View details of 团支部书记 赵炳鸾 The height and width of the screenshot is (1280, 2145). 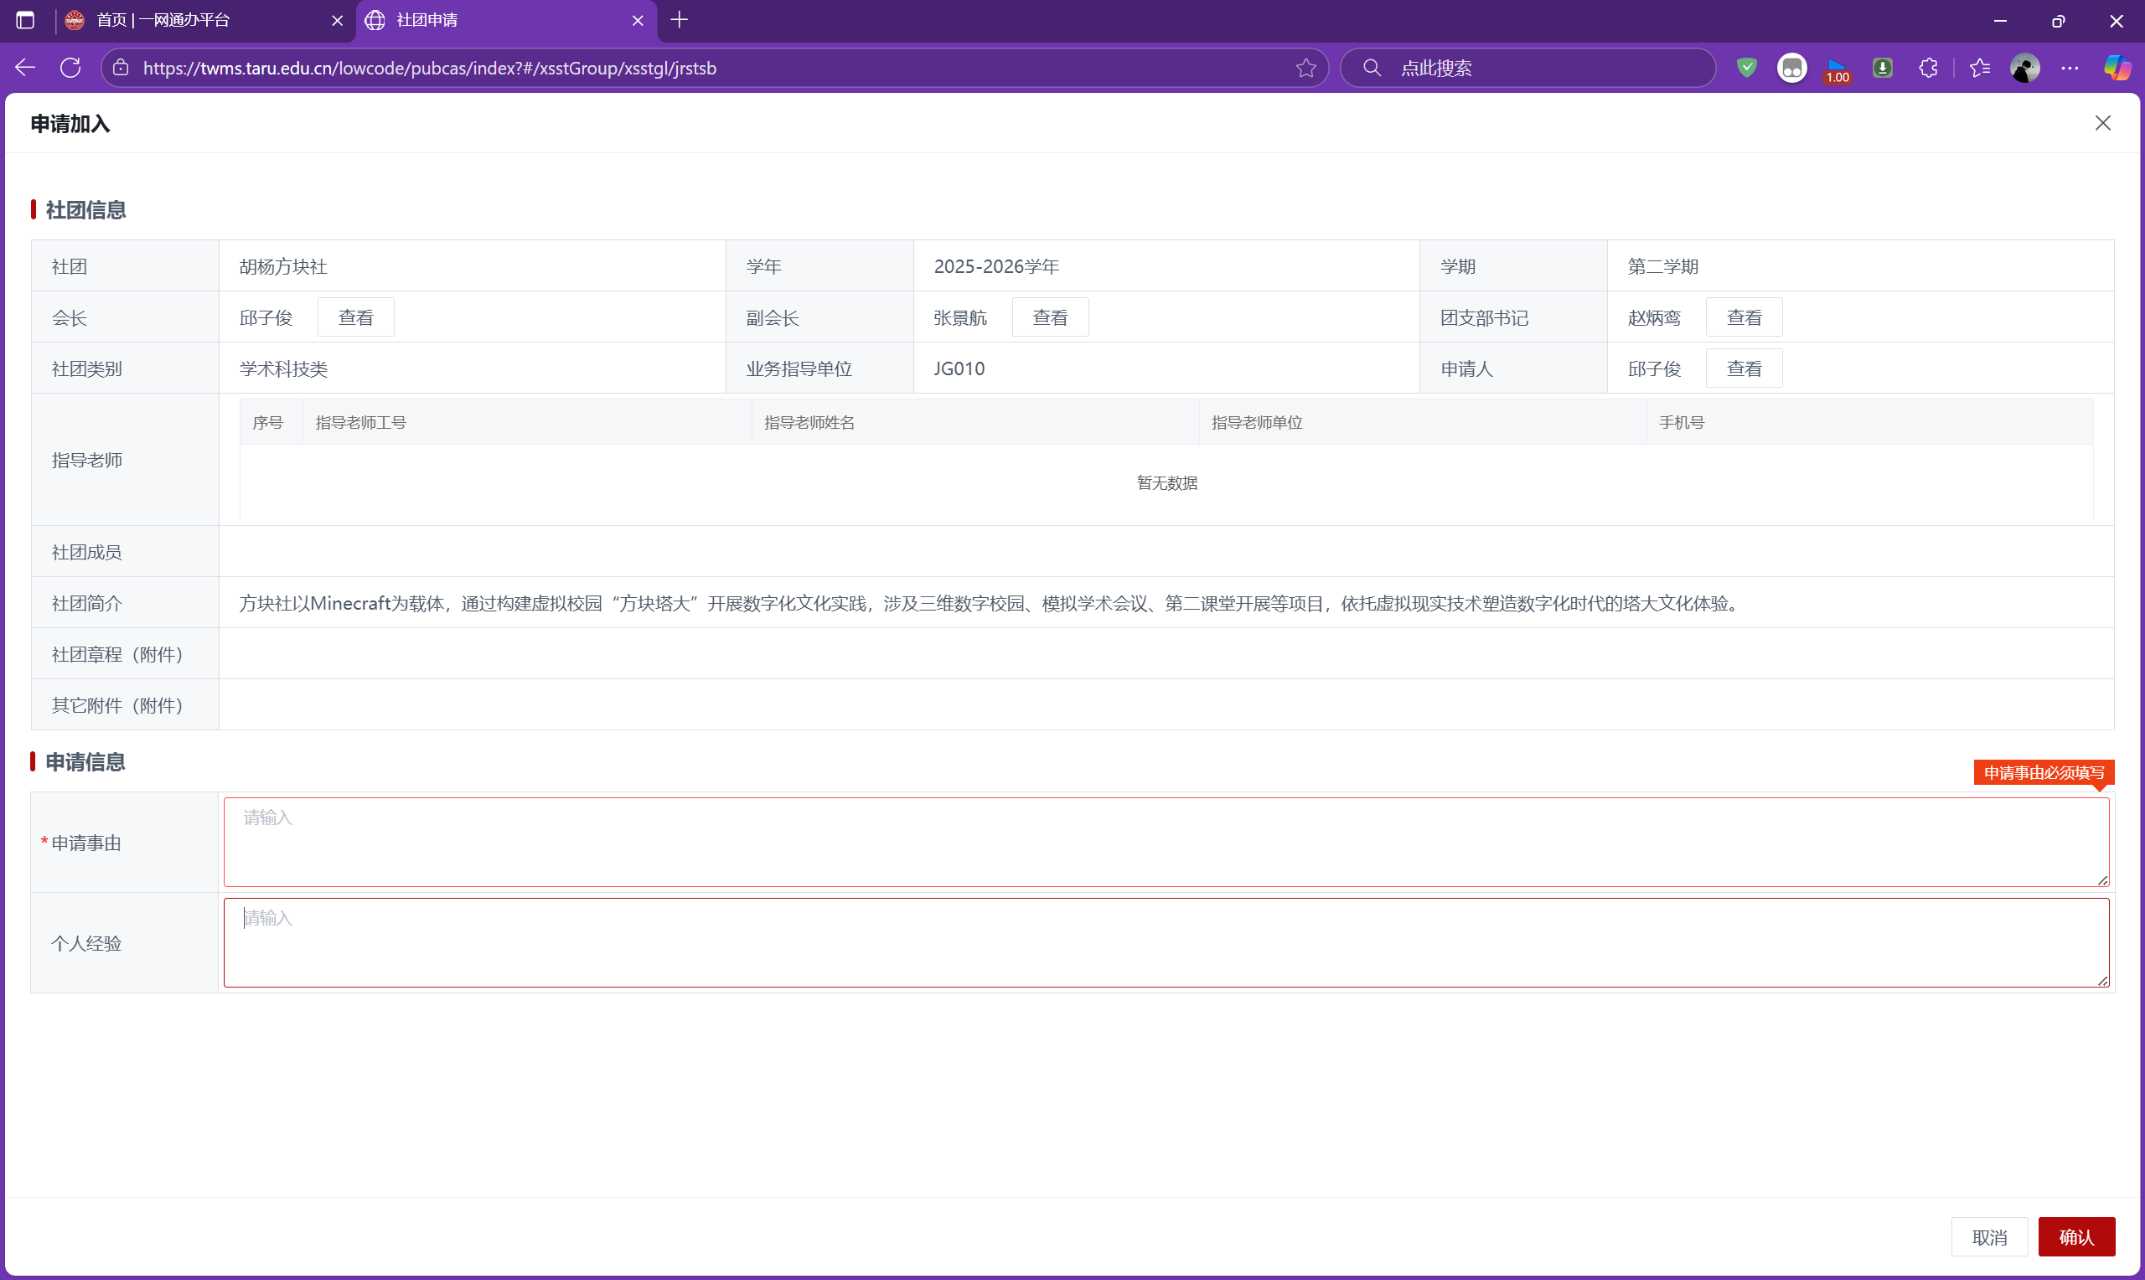pyautogui.click(x=1743, y=318)
